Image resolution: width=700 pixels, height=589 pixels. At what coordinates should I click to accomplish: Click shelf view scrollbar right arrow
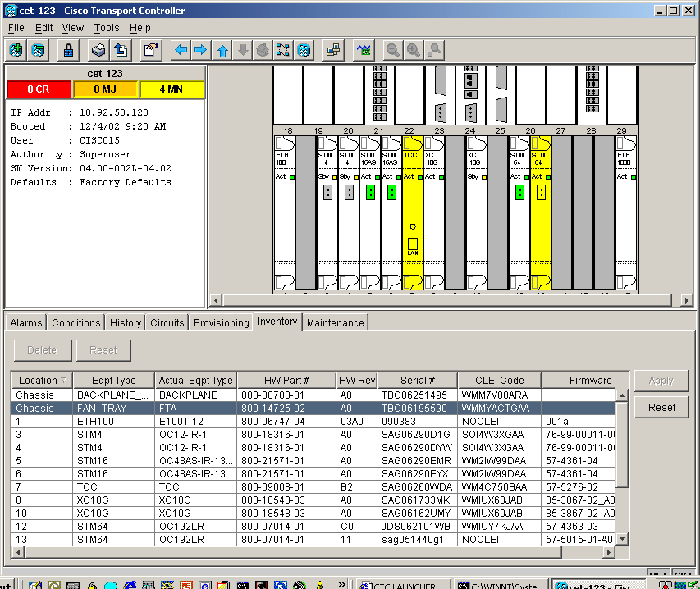pyautogui.click(x=686, y=301)
